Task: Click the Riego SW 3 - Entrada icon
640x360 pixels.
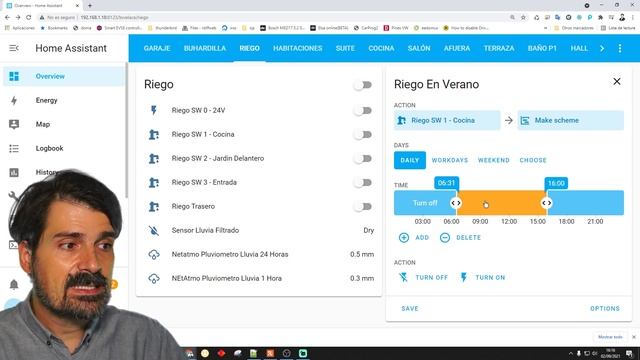Action: click(154, 182)
